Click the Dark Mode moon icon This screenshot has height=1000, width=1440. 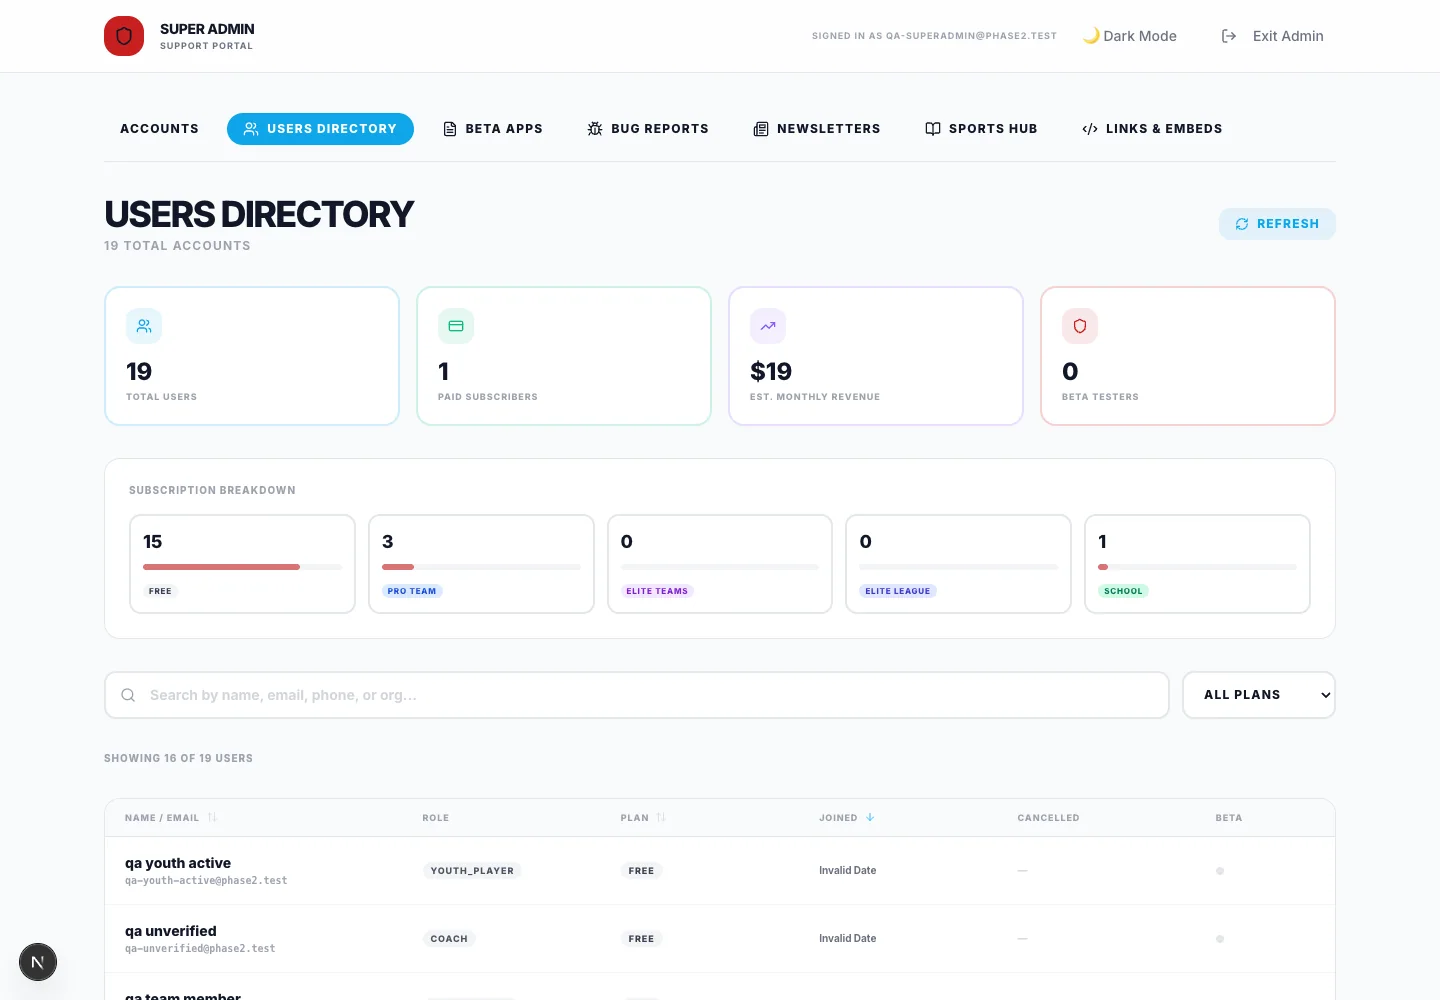pos(1091,36)
